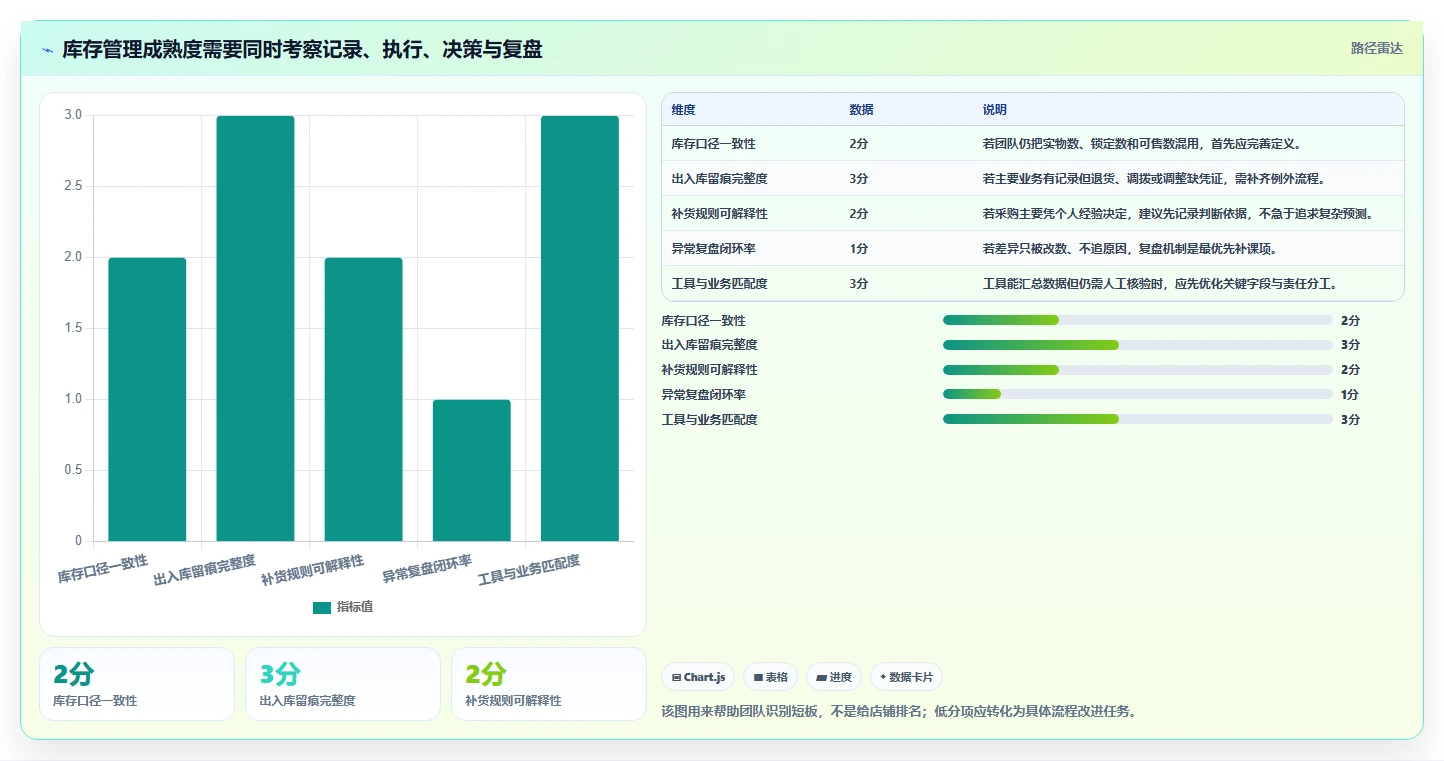The width and height of the screenshot is (1444, 761).
Task: Click the progress bar for 出入库留痕完整度
Action: pyautogui.click(x=1138, y=345)
